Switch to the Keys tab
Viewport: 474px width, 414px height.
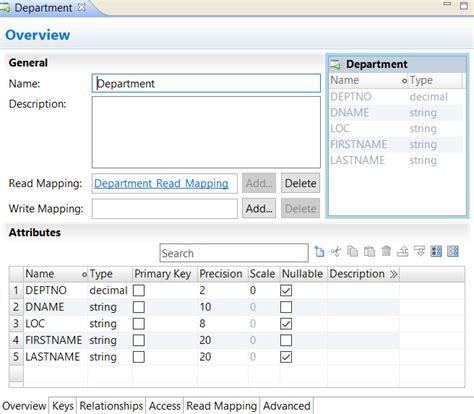63,406
